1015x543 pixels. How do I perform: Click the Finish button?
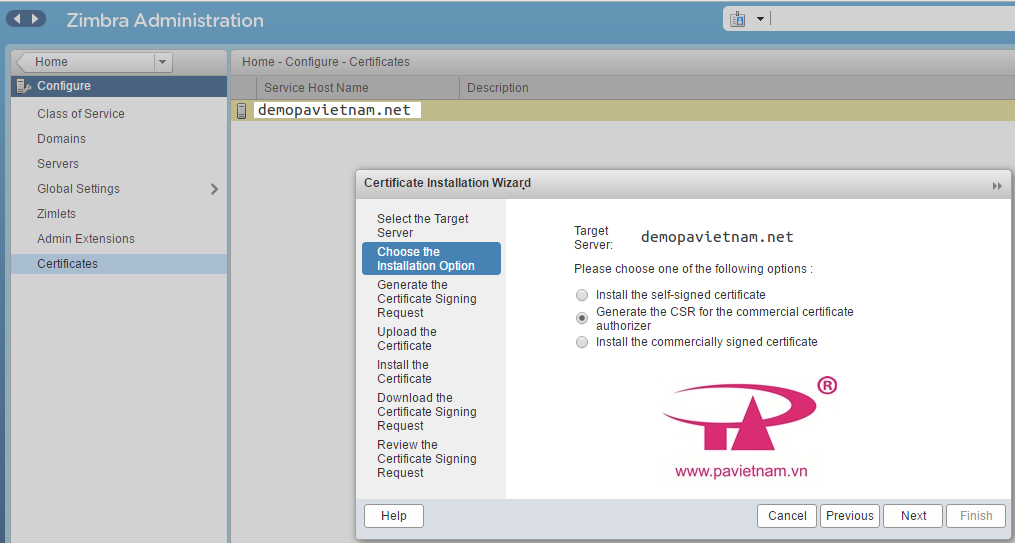coord(976,516)
